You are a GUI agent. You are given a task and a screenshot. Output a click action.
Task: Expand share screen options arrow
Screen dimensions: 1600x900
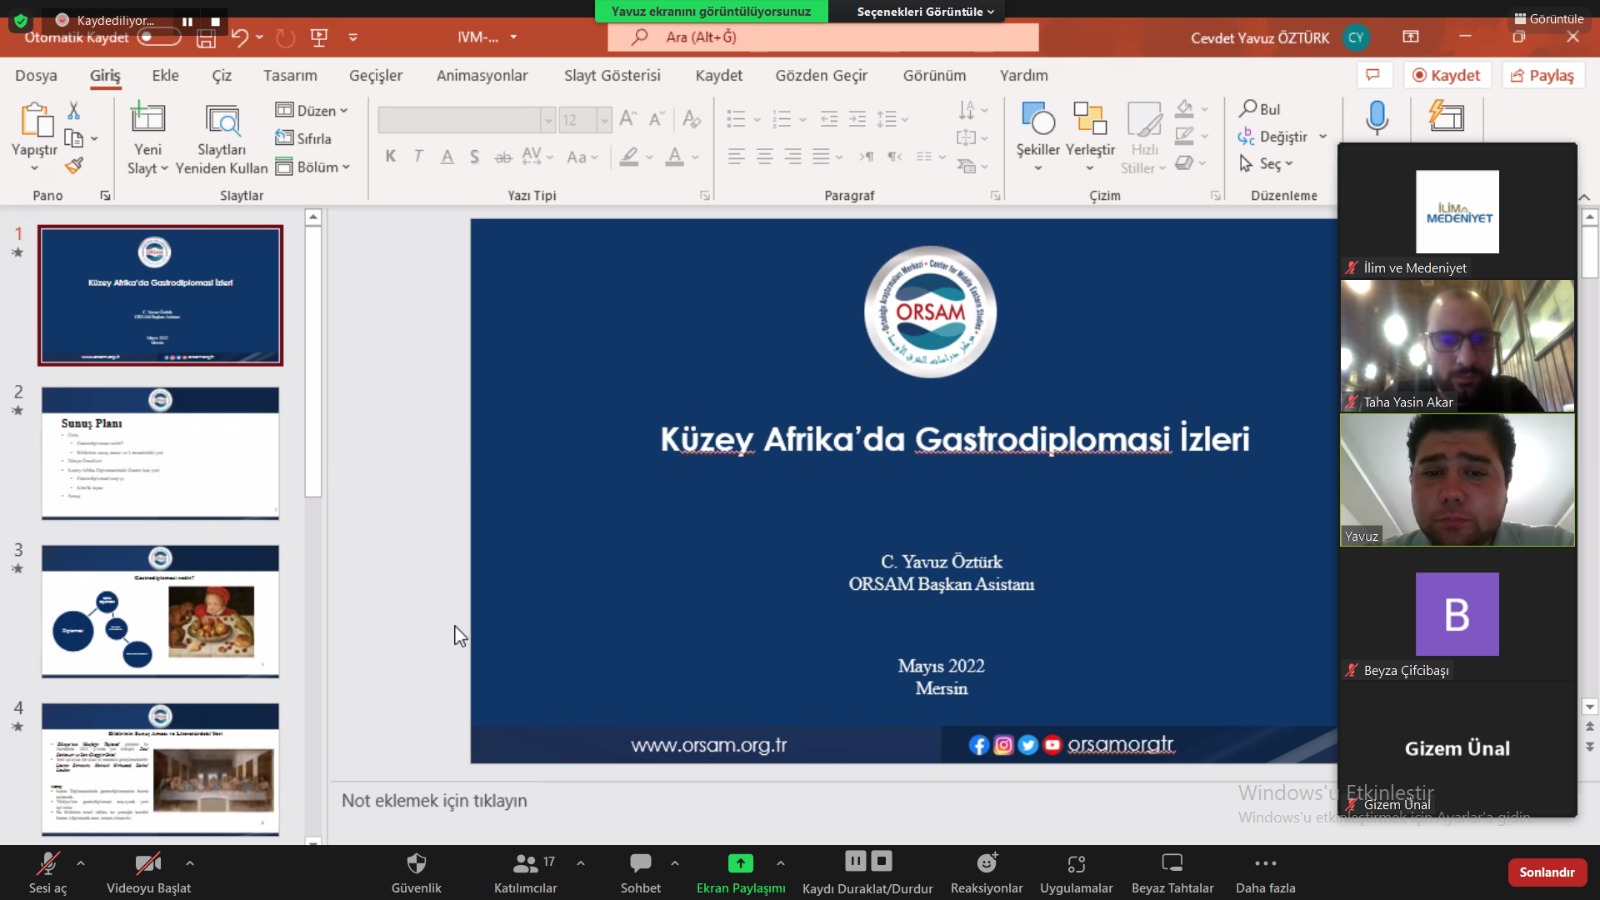781,862
